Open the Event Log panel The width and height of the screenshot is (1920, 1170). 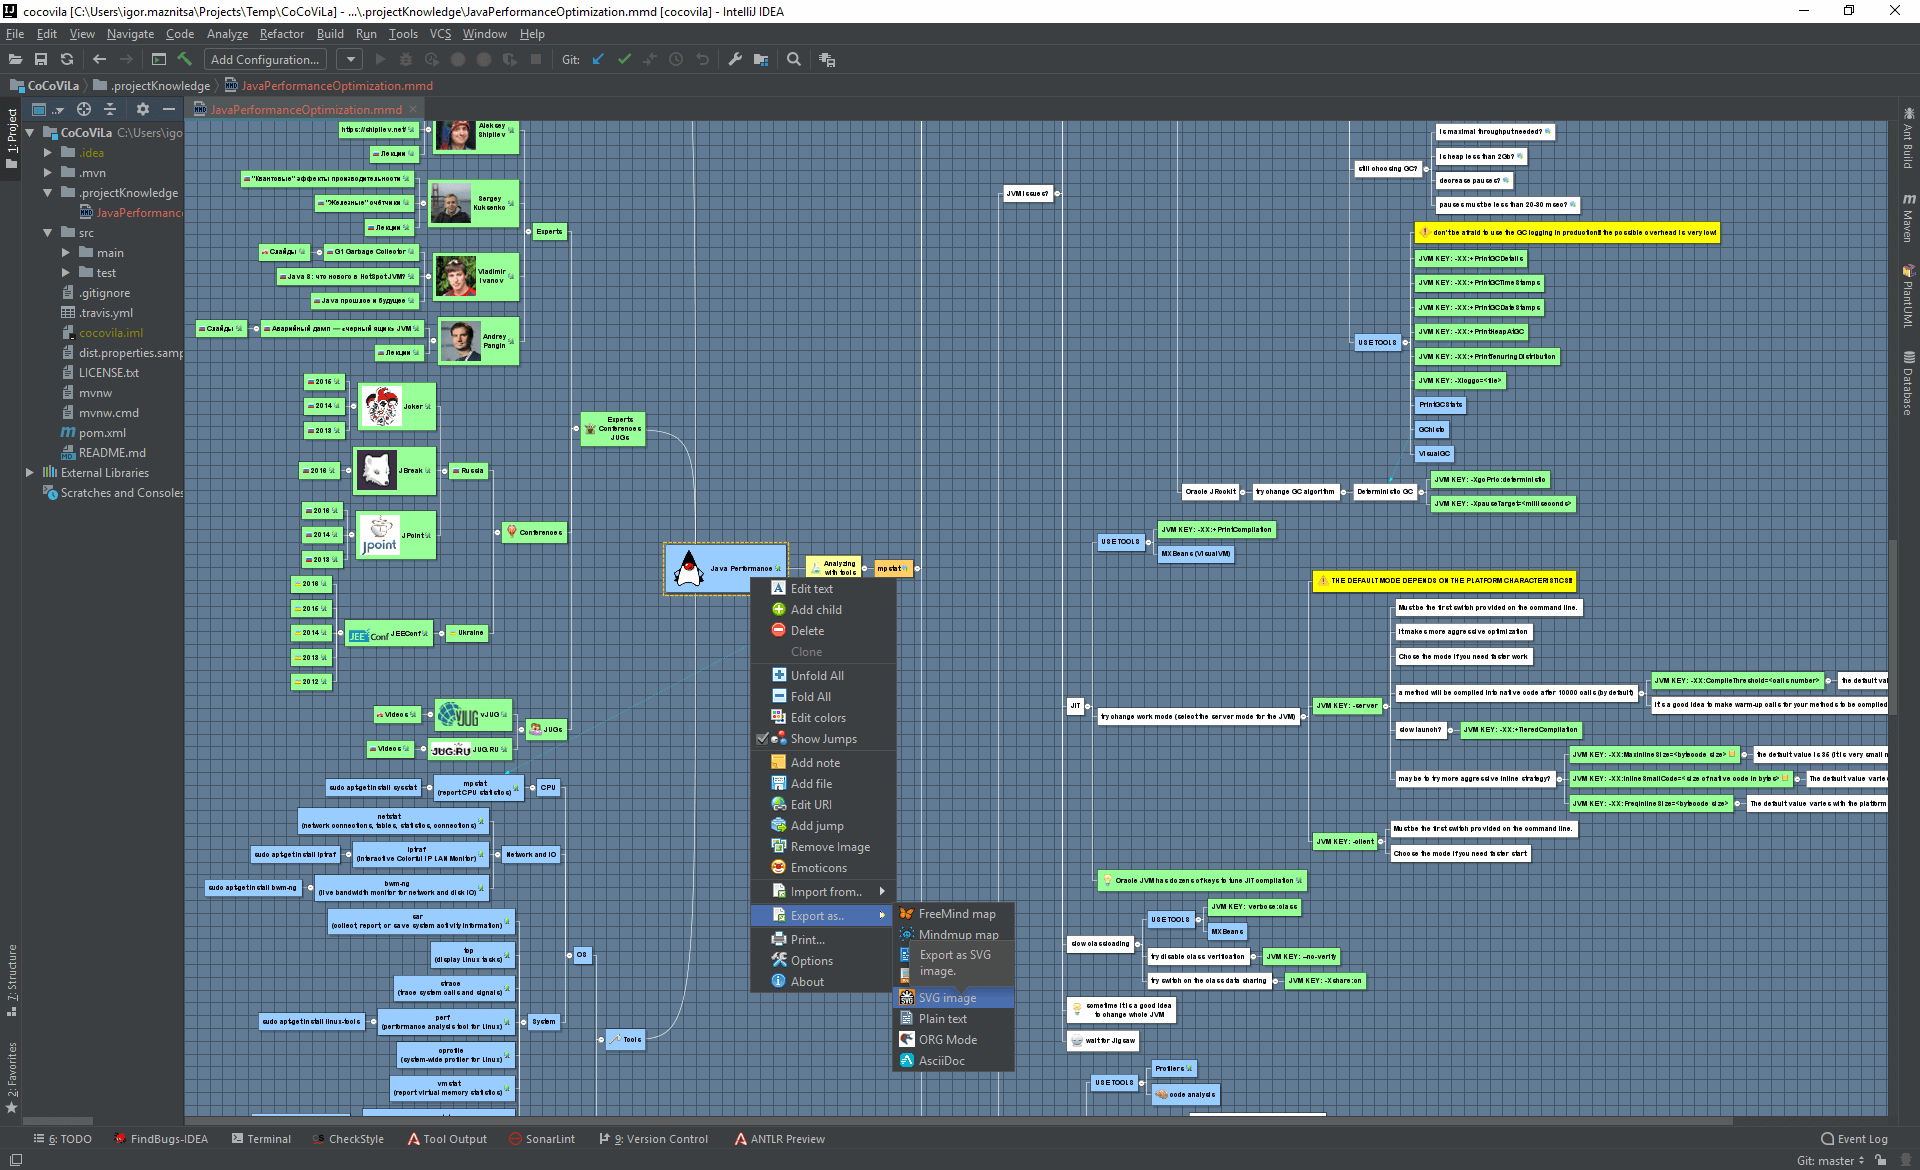click(1854, 1139)
